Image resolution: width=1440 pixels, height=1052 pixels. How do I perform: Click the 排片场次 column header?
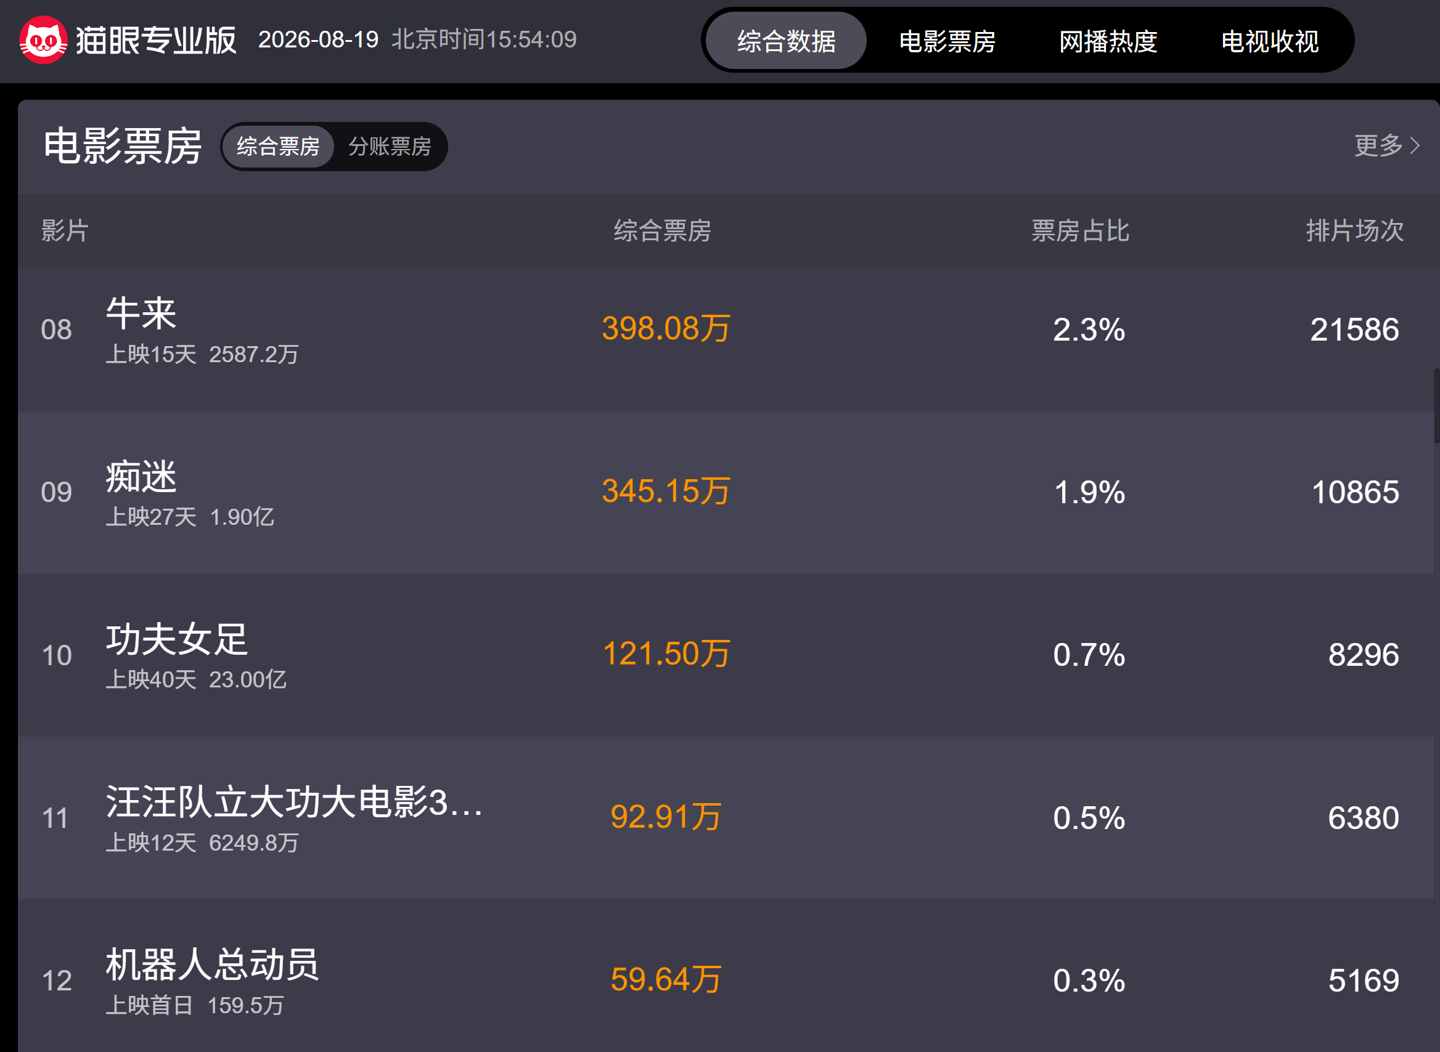(x=1355, y=231)
